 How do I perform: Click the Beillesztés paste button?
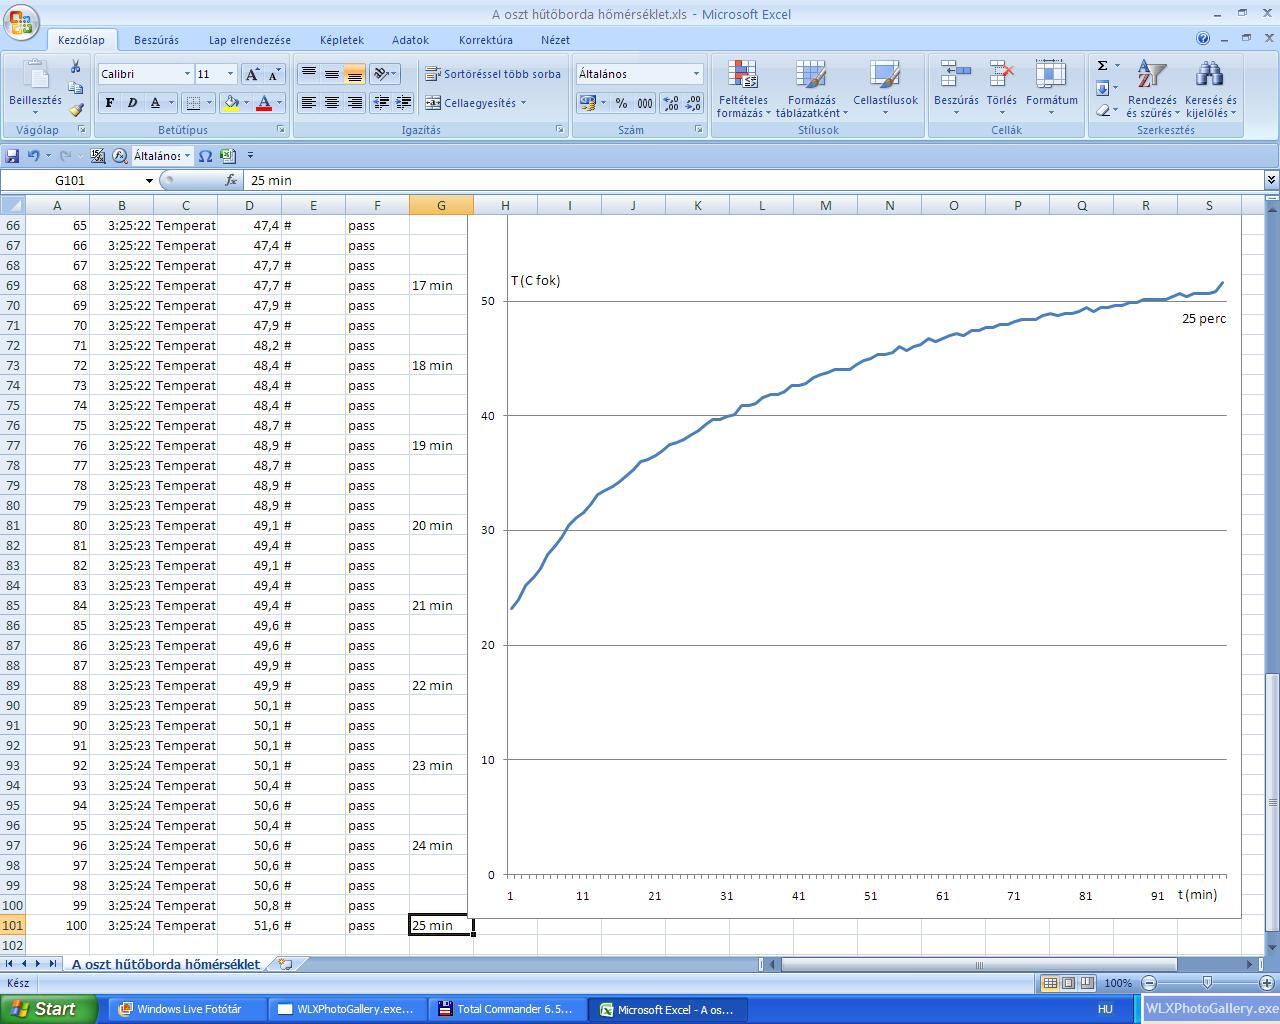click(x=35, y=88)
